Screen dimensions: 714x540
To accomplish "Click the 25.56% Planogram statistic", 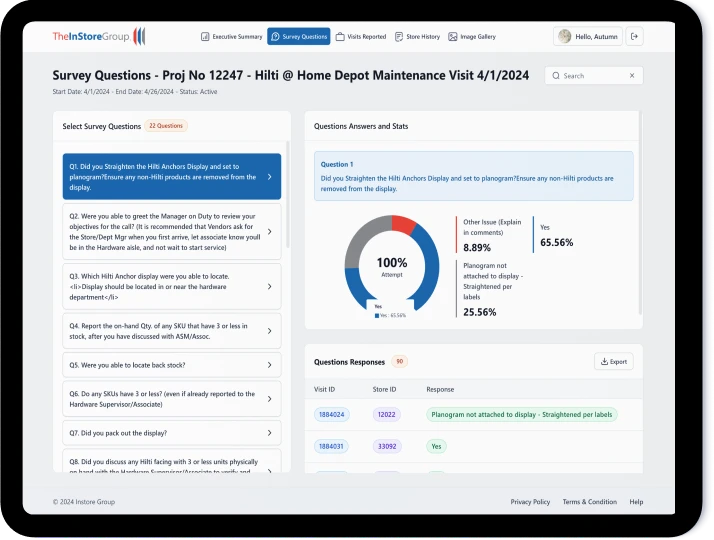I will [x=479, y=312].
